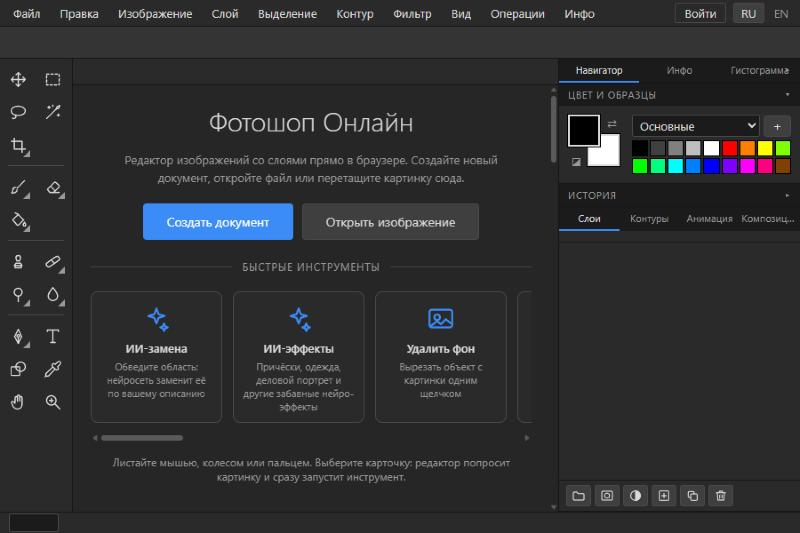Screen dimensions: 800x533
Task: Collapse the Цвет и образцы panel
Action: (787, 95)
